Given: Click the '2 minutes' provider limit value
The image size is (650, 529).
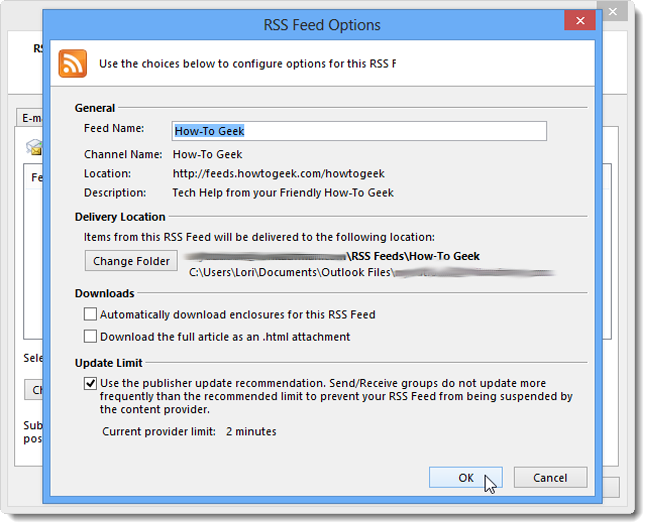Looking at the screenshot, I should point(251,432).
